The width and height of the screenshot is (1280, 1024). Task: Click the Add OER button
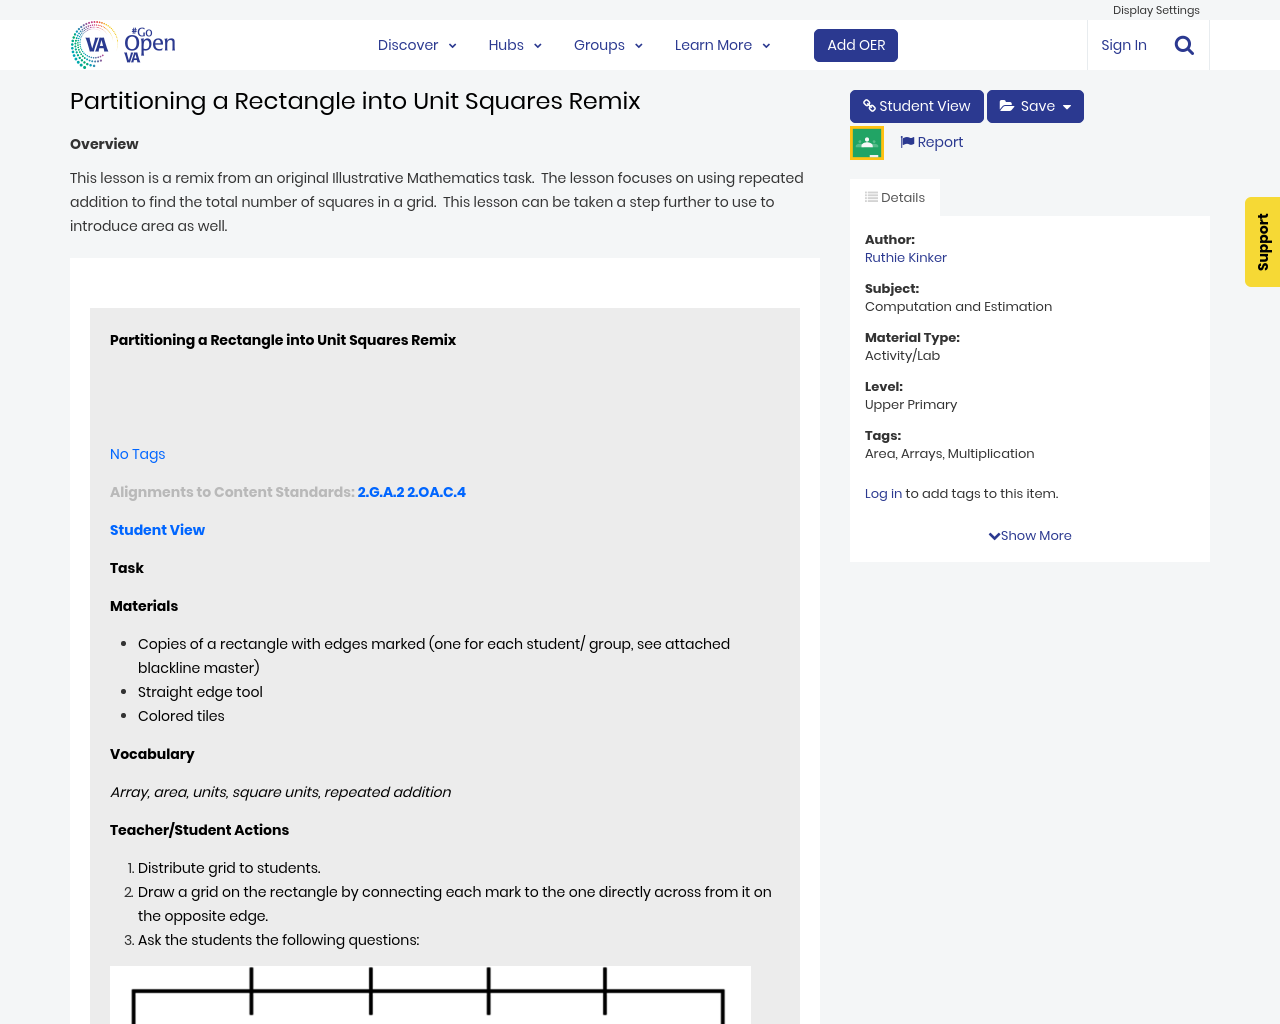(856, 45)
